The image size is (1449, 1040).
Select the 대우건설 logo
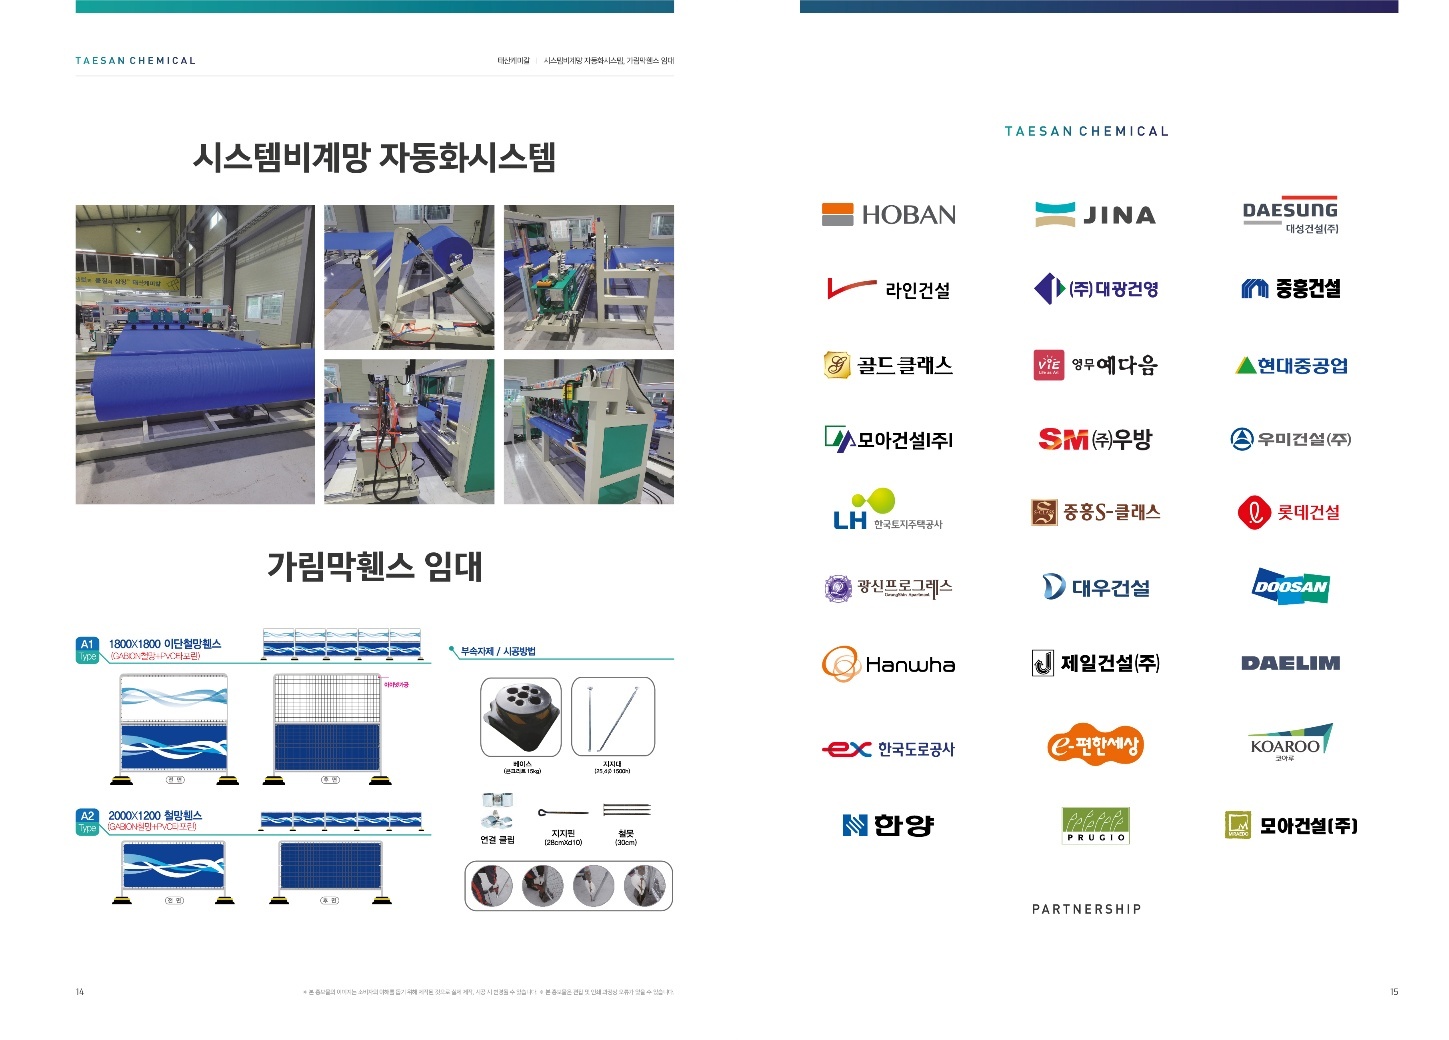[x=1096, y=587]
